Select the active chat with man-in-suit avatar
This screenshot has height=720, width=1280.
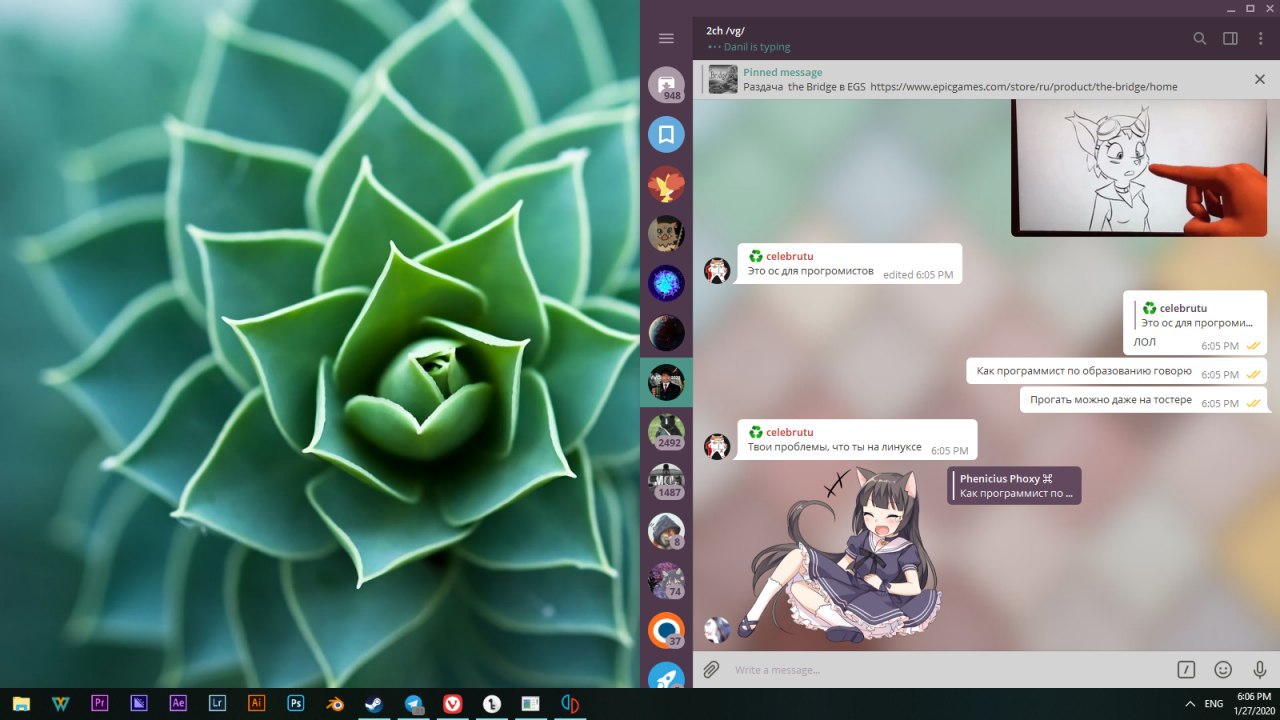coord(666,382)
